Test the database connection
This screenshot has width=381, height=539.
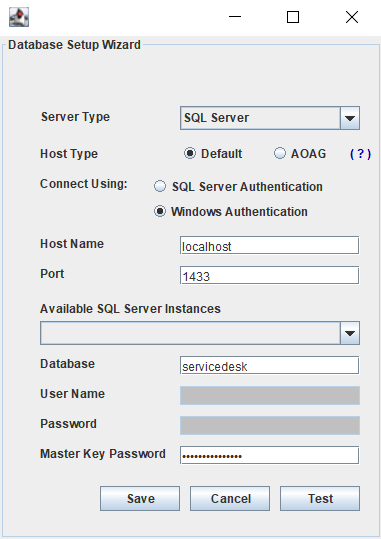pos(320,498)
